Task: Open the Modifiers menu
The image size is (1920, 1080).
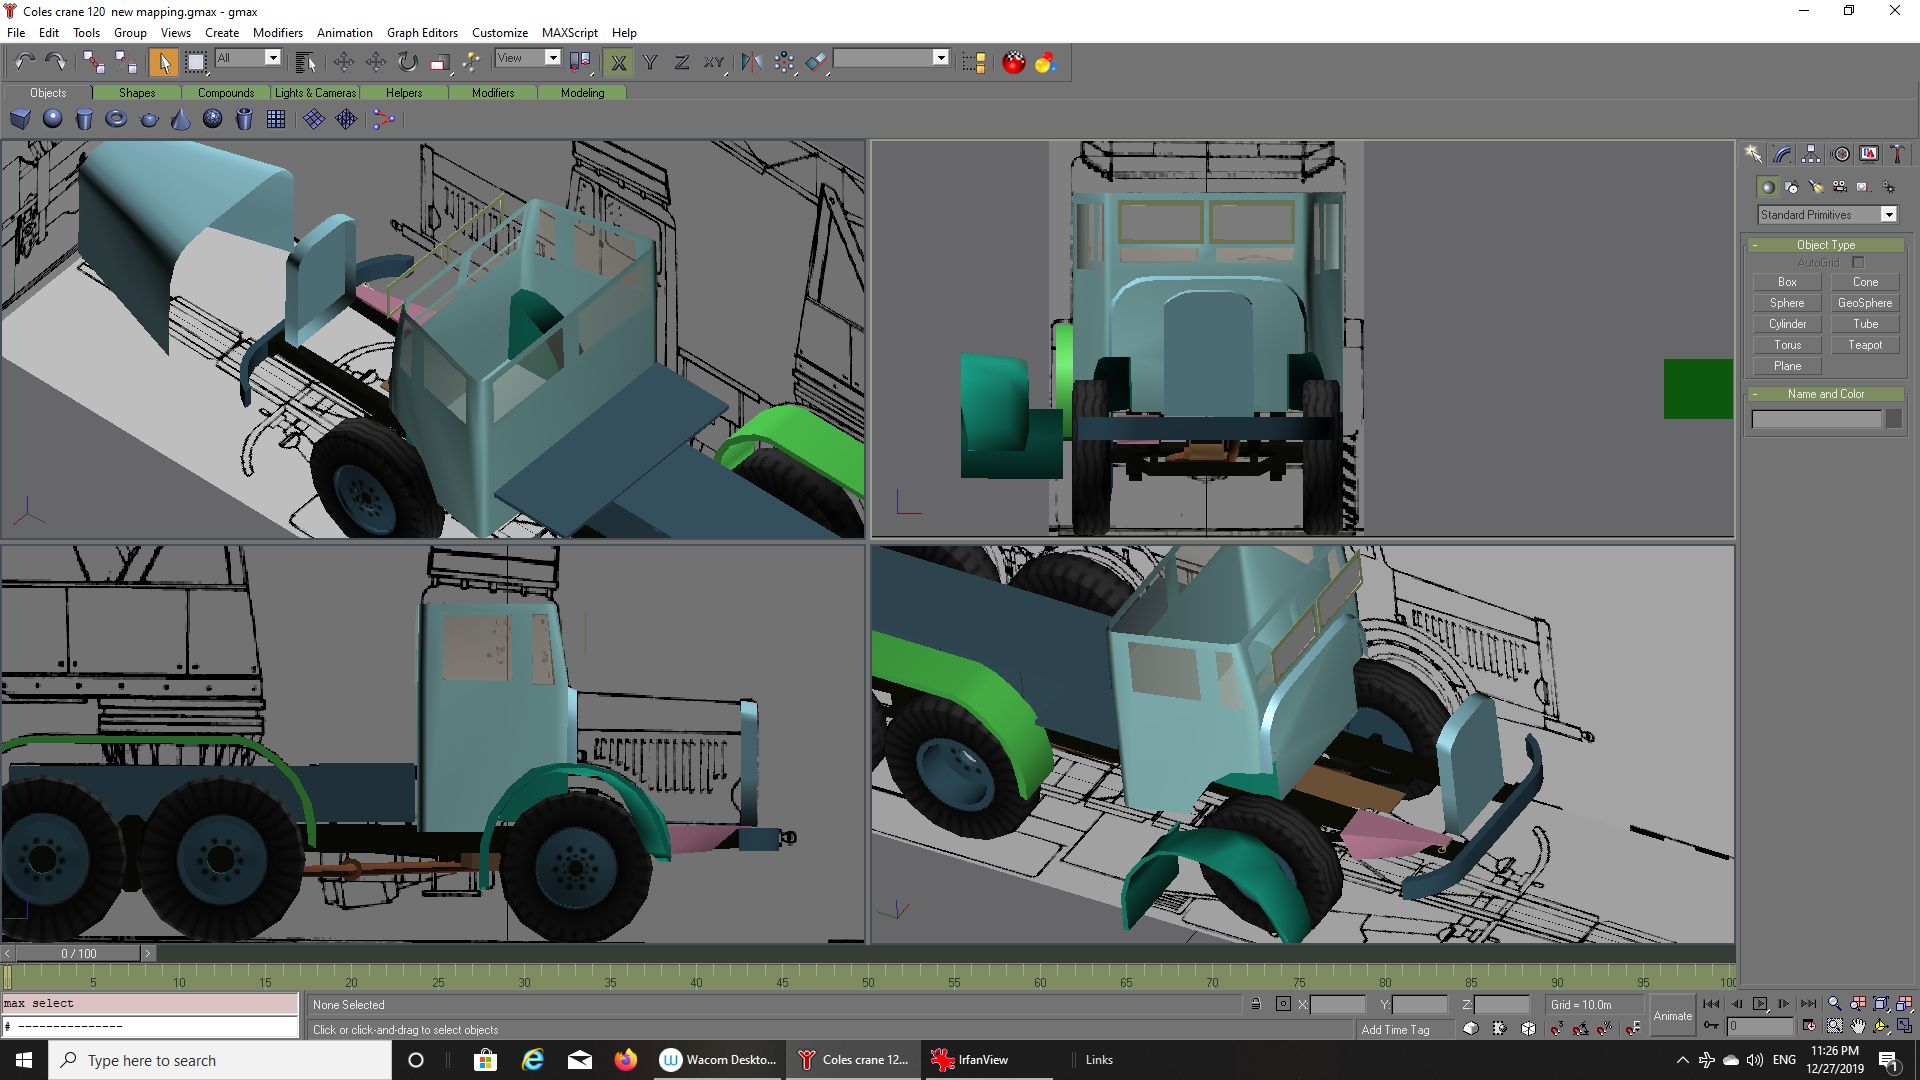Action: 277,33
